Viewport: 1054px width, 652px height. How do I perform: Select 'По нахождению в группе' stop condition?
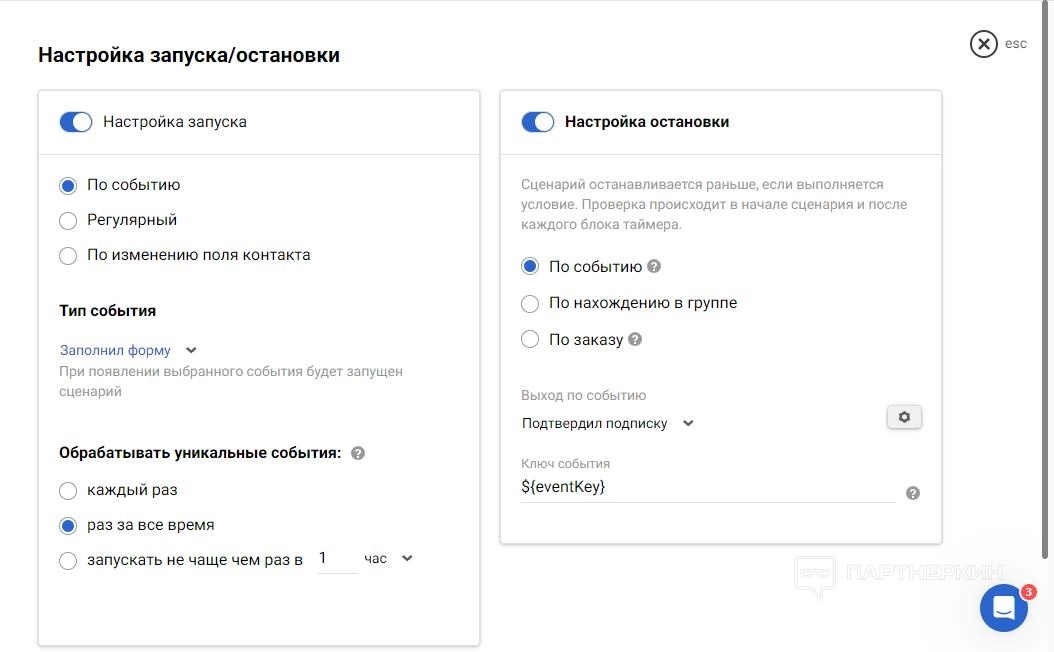tap(530, 304)
